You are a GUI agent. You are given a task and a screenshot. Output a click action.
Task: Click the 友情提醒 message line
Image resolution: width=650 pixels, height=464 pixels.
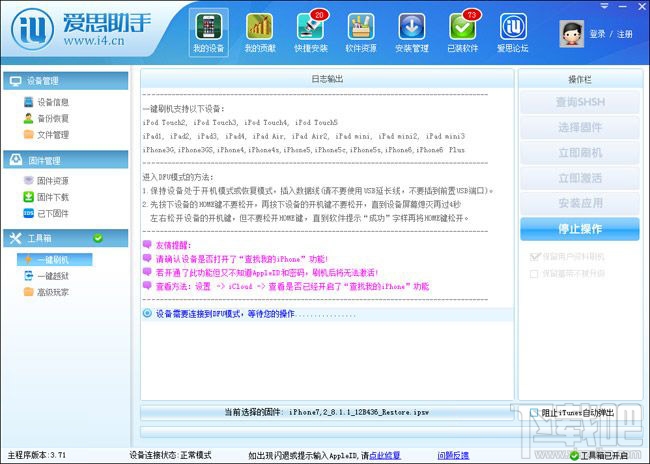tap(167, 245)
